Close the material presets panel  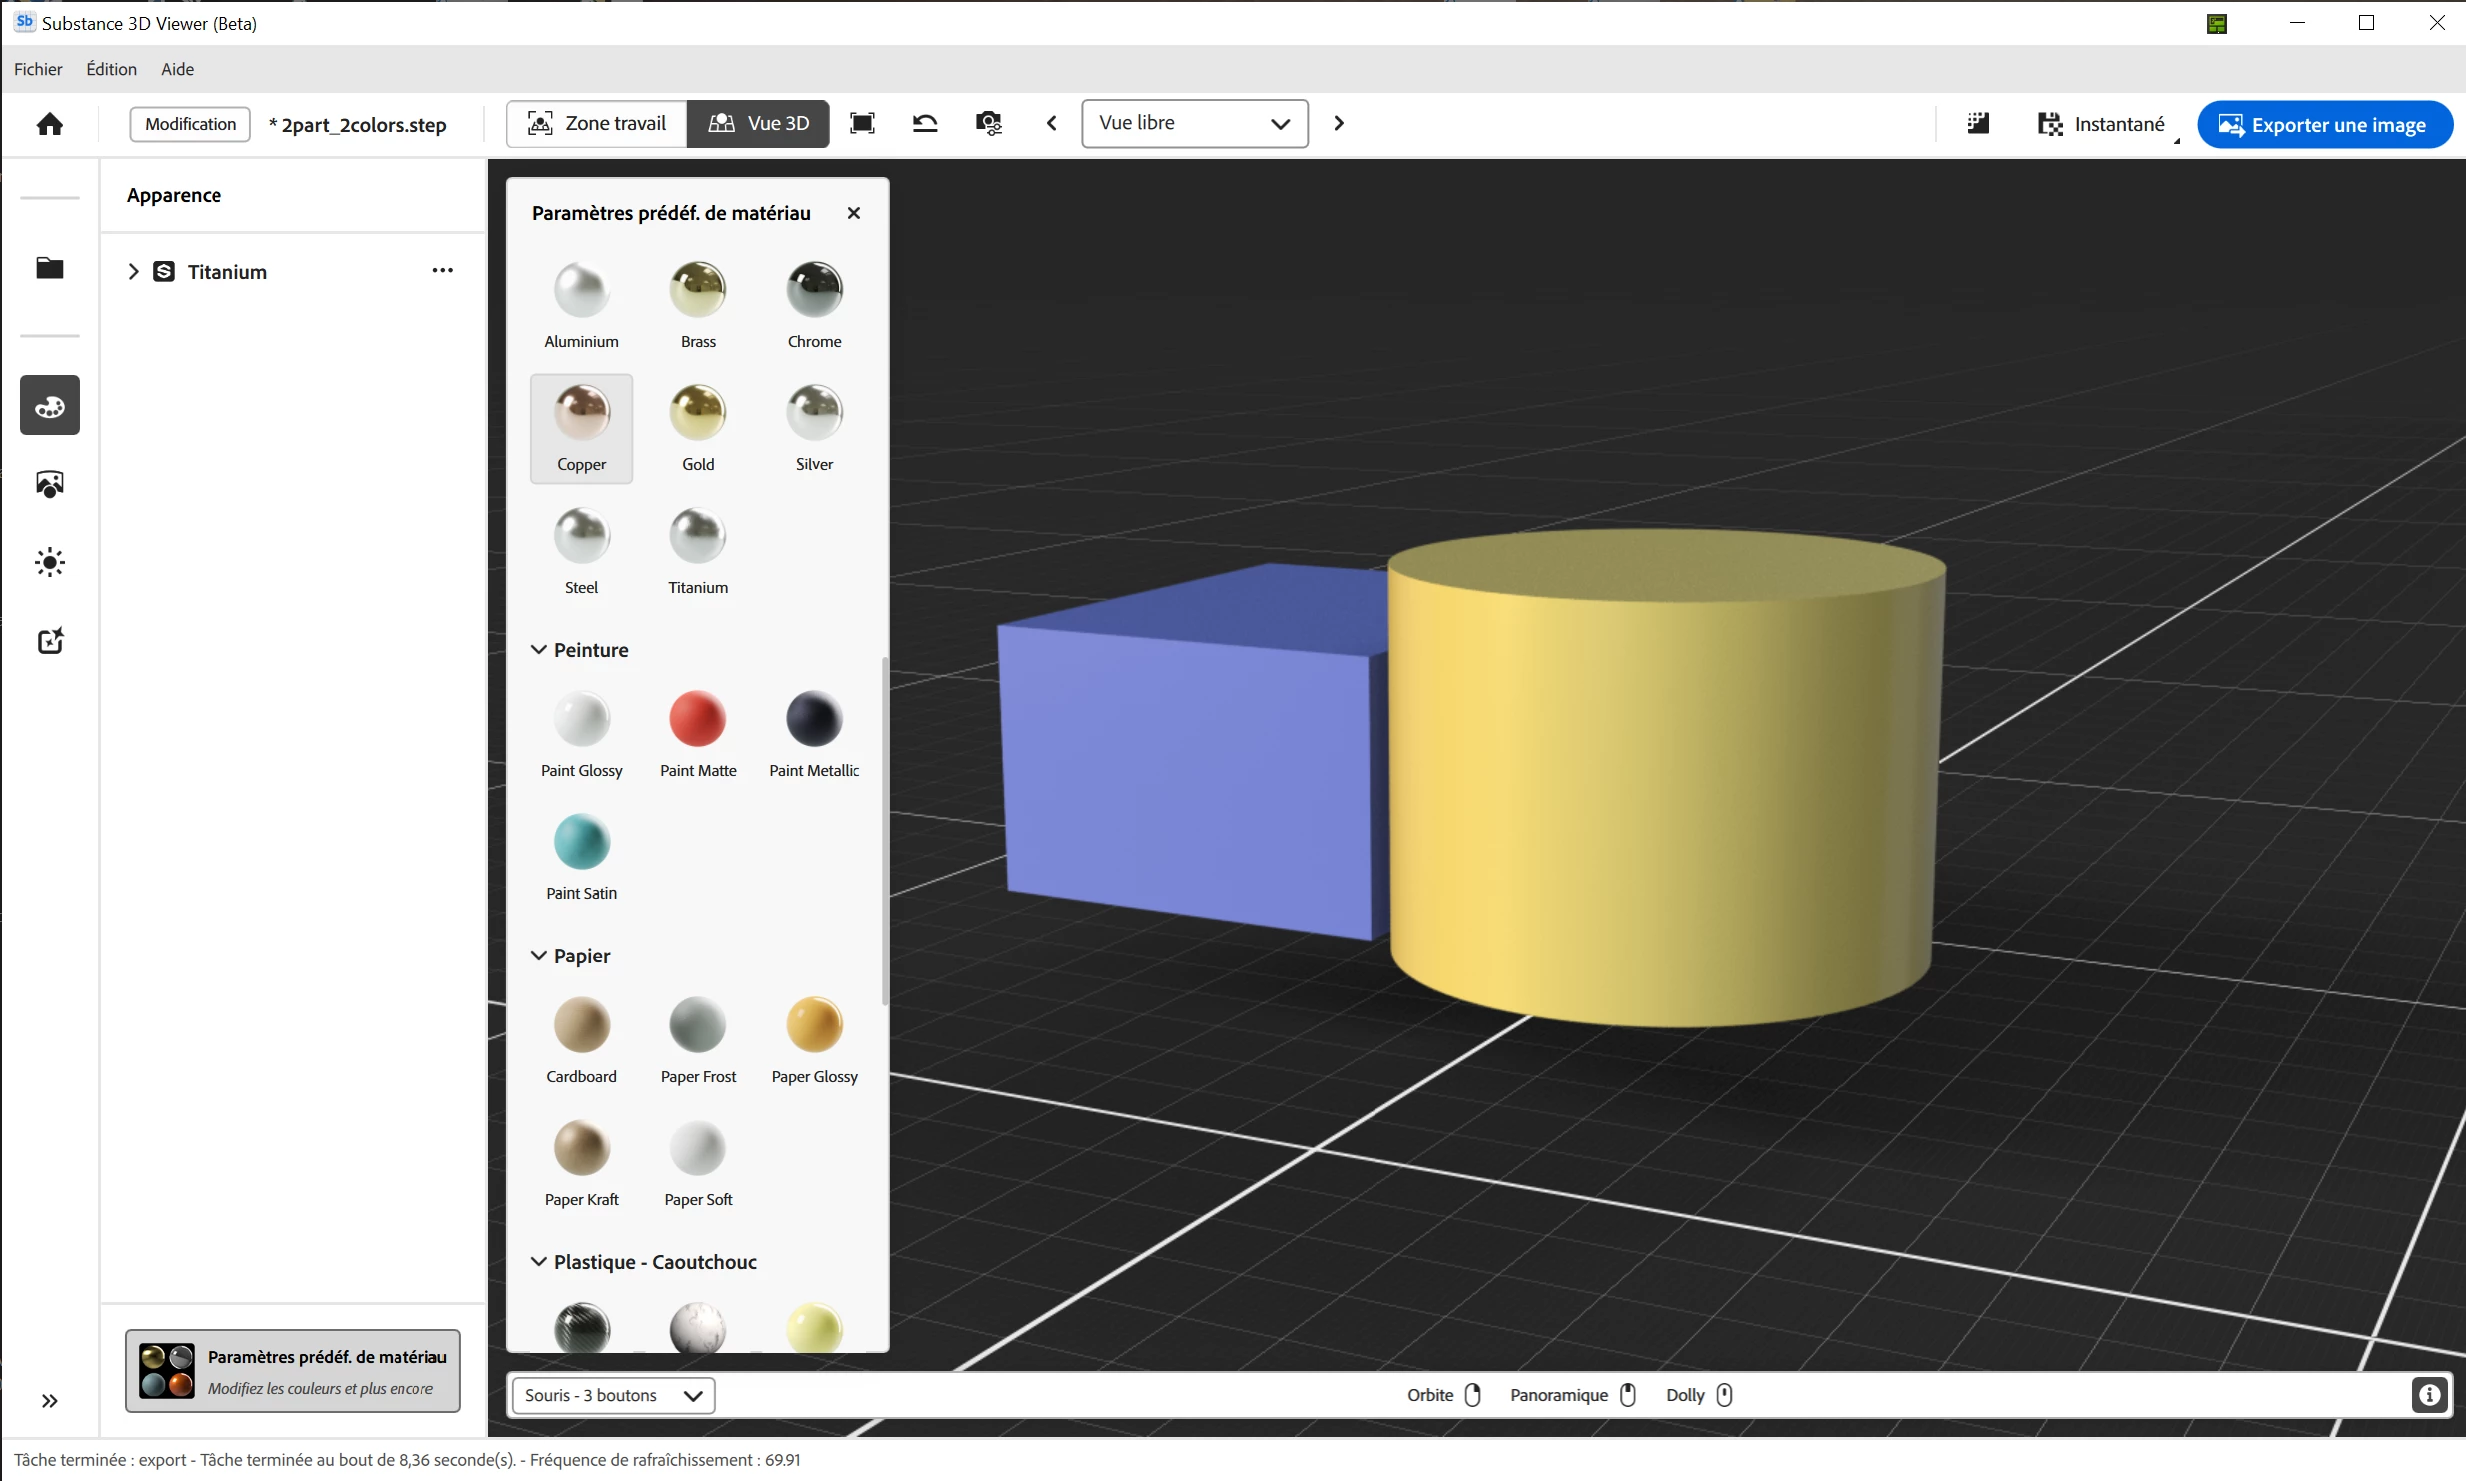tap(853, 213)
